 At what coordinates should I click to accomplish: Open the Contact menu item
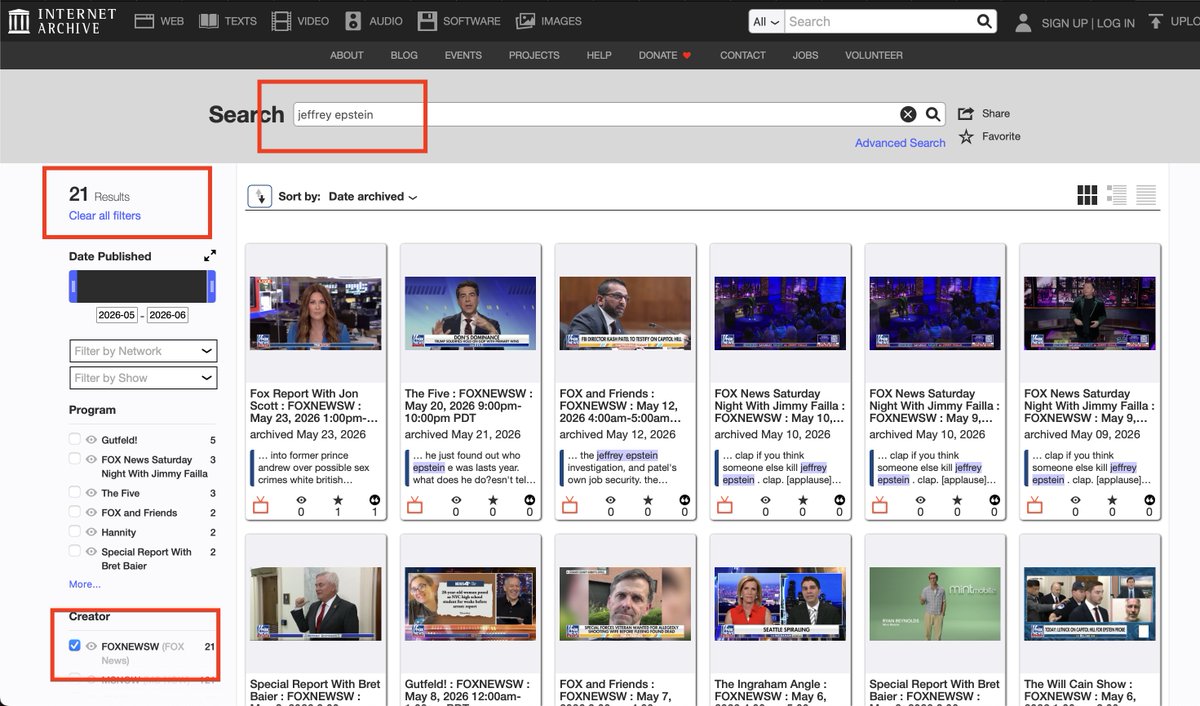(743, 55)
